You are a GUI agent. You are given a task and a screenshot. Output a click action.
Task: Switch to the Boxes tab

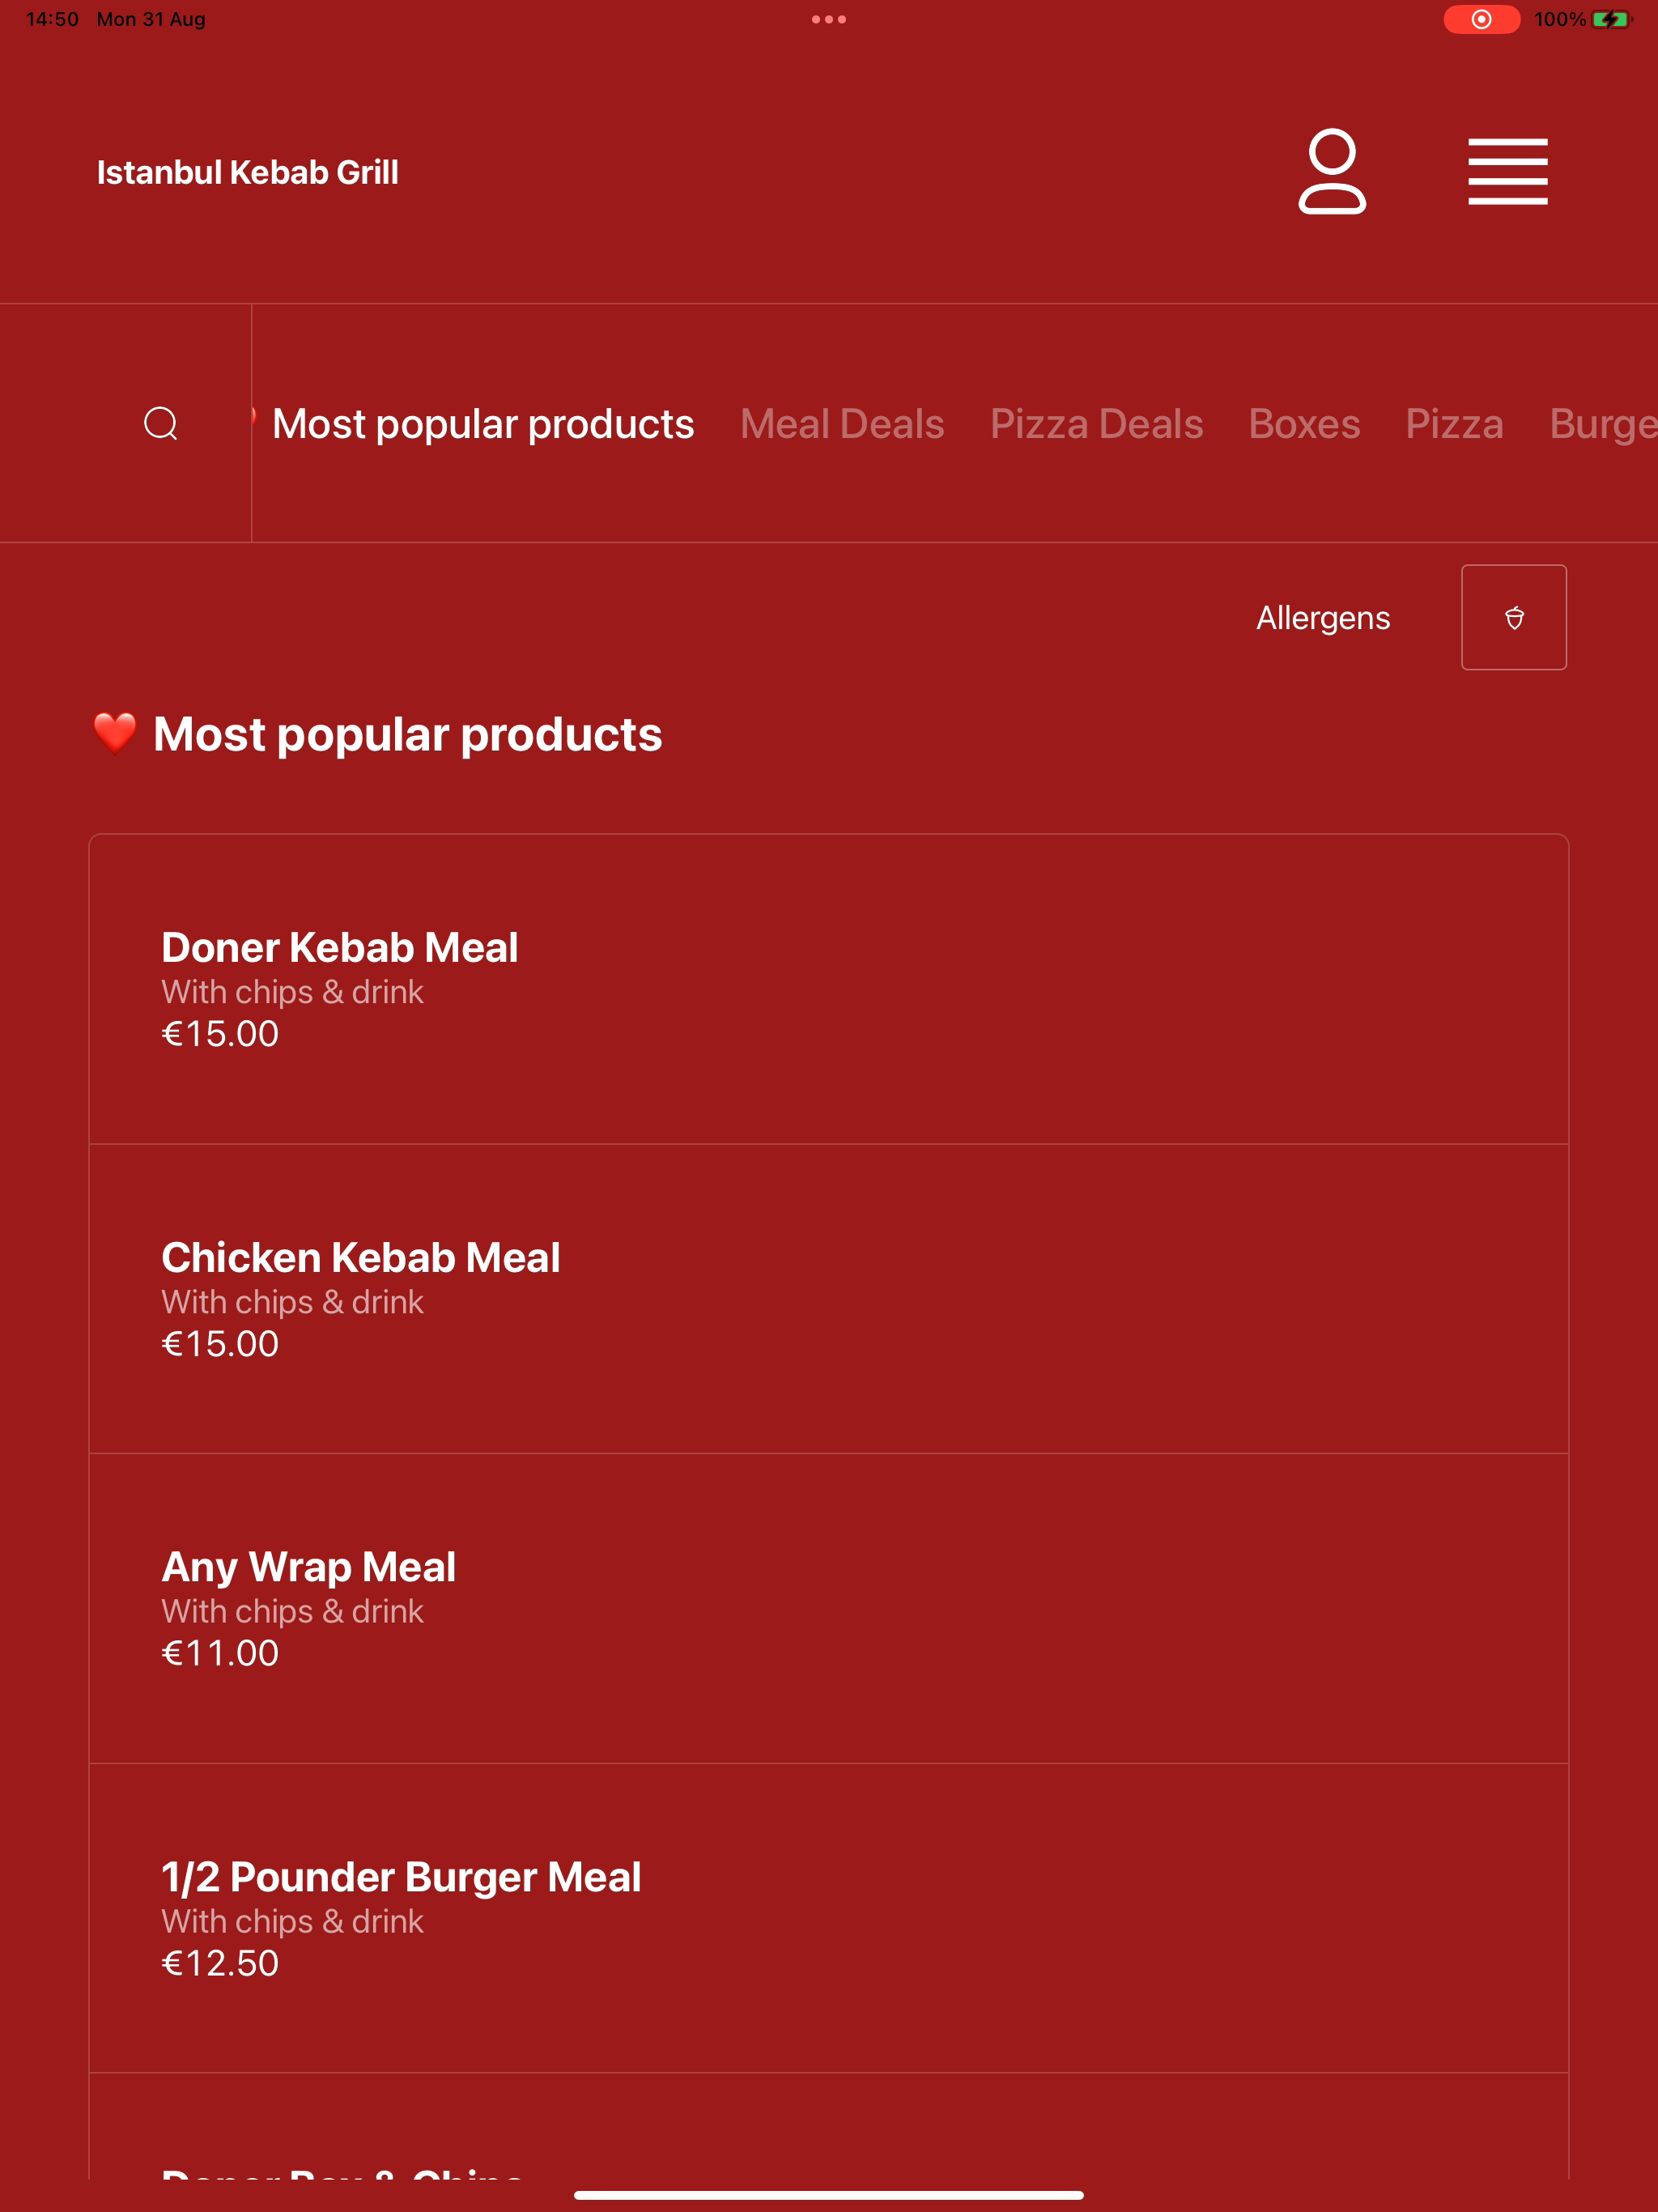1304,424
